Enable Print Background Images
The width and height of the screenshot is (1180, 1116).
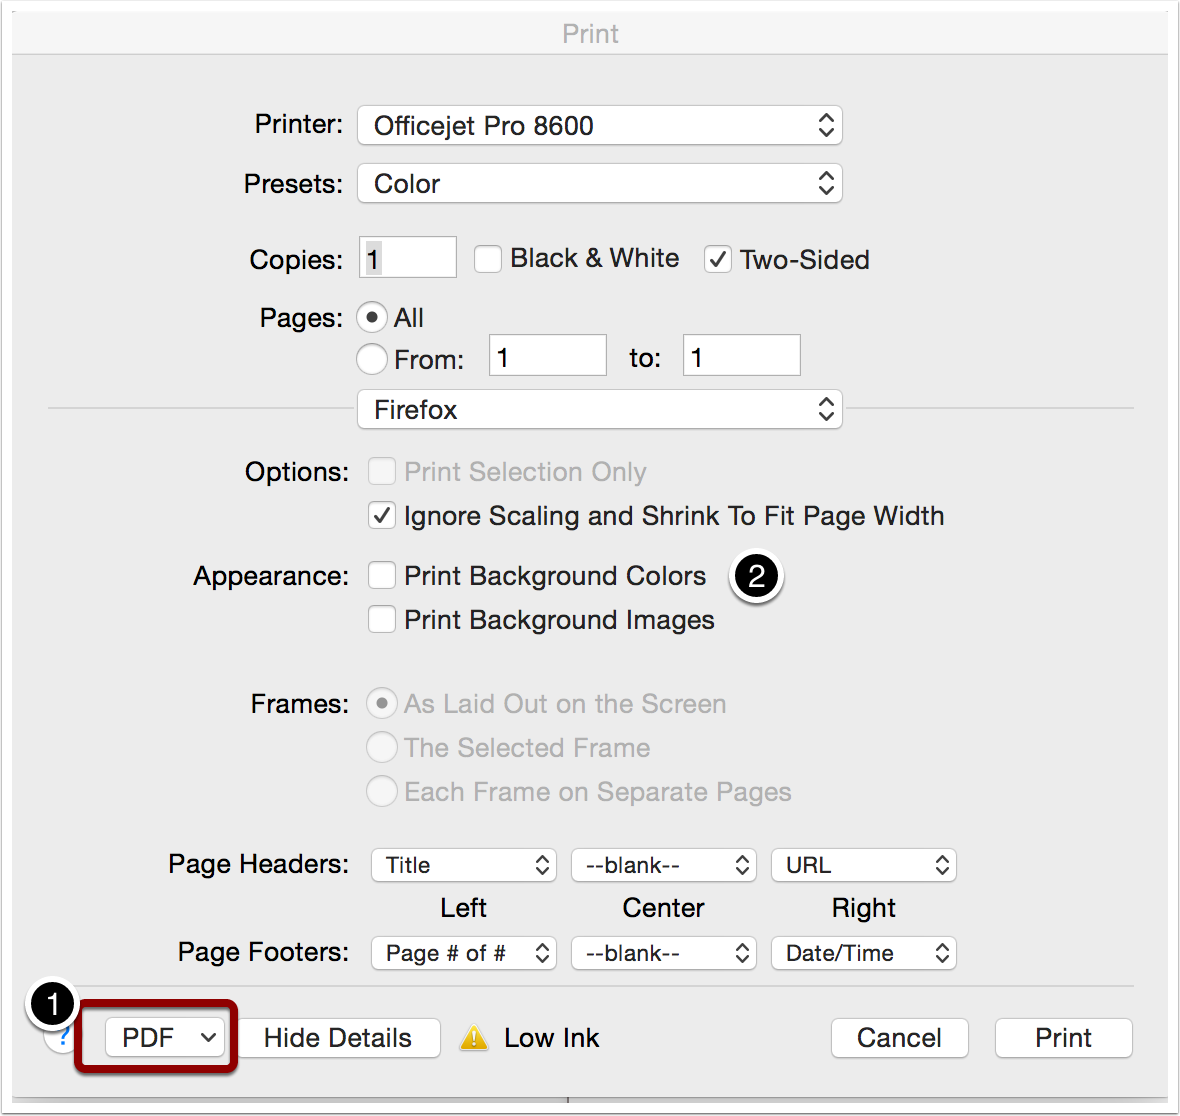(382, 620)
